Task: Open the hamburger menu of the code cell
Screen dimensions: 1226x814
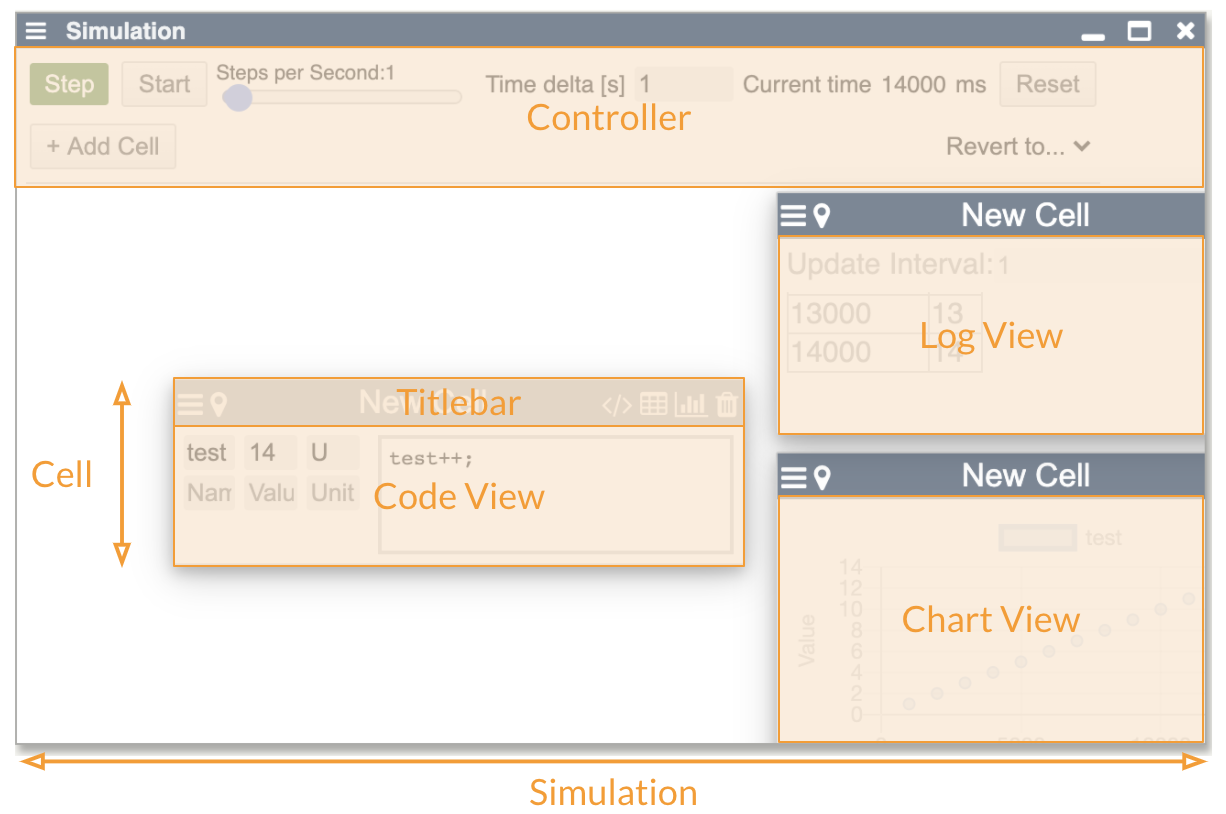Action: tap(190, 404)
